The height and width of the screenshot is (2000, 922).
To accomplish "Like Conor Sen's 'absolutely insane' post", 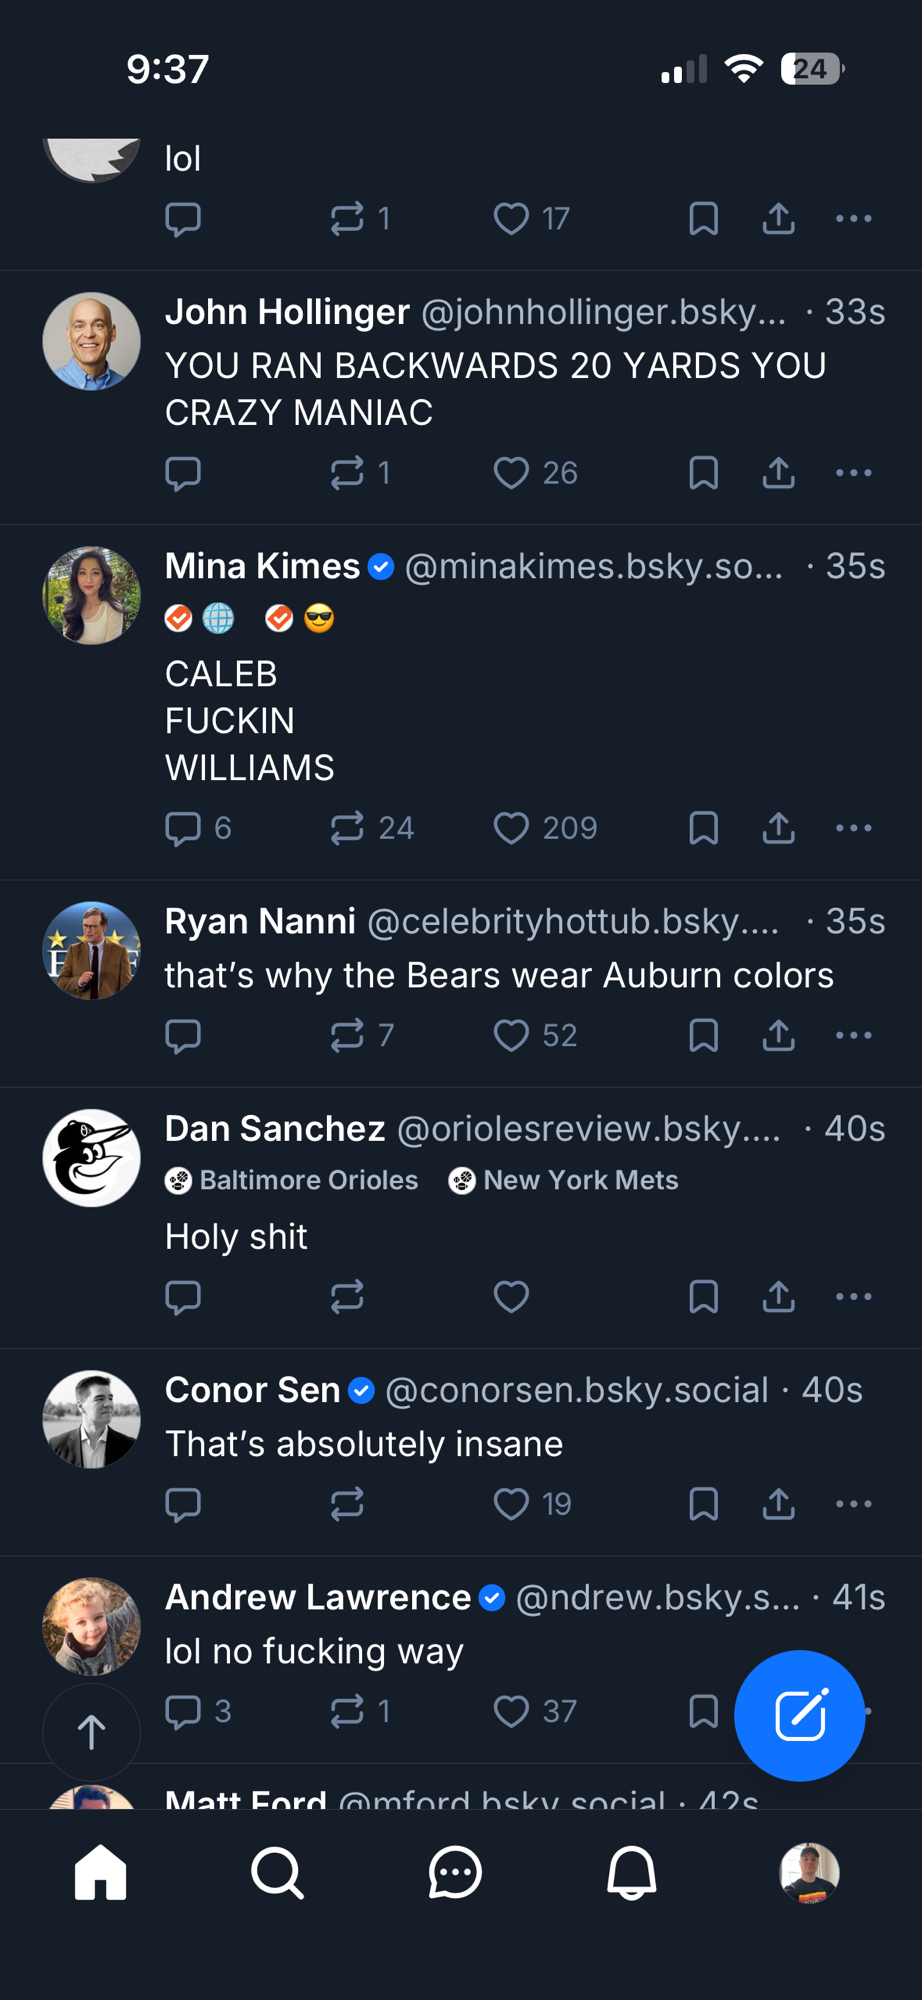I will [511, 1504].
